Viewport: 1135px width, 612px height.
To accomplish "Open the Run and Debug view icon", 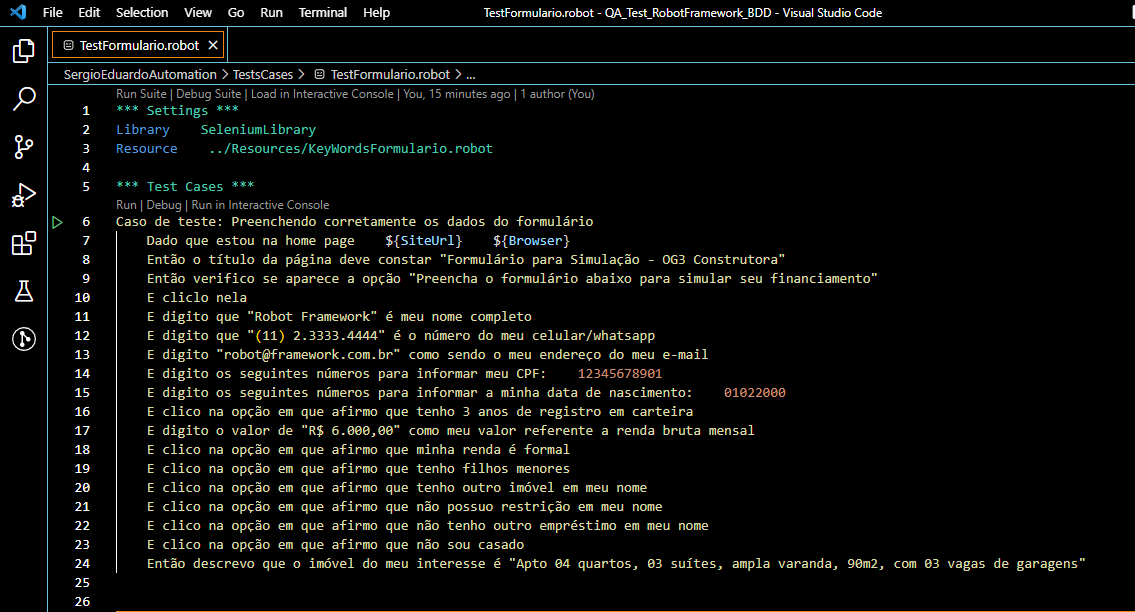I will 23,196.
